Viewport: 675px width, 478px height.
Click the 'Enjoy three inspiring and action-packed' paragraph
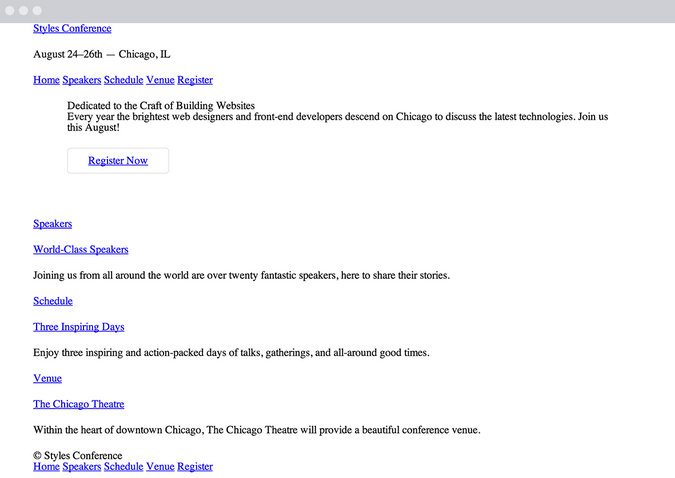coord(231,353)
